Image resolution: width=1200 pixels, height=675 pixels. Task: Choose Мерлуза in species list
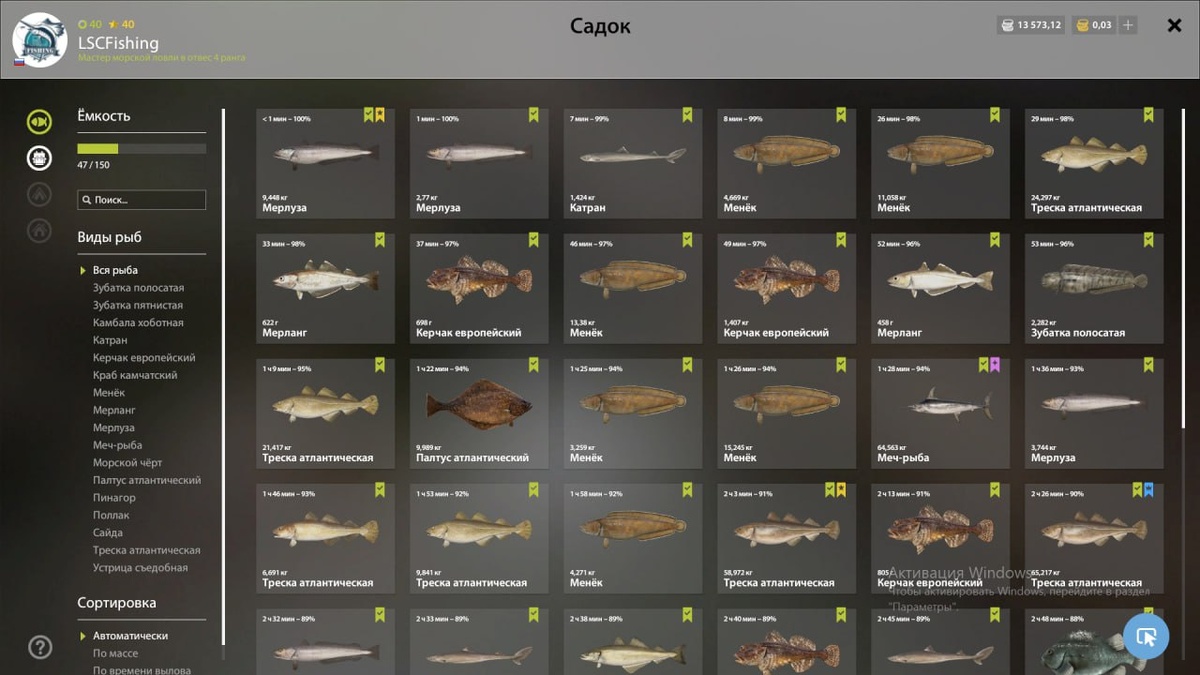click(113, 428)
